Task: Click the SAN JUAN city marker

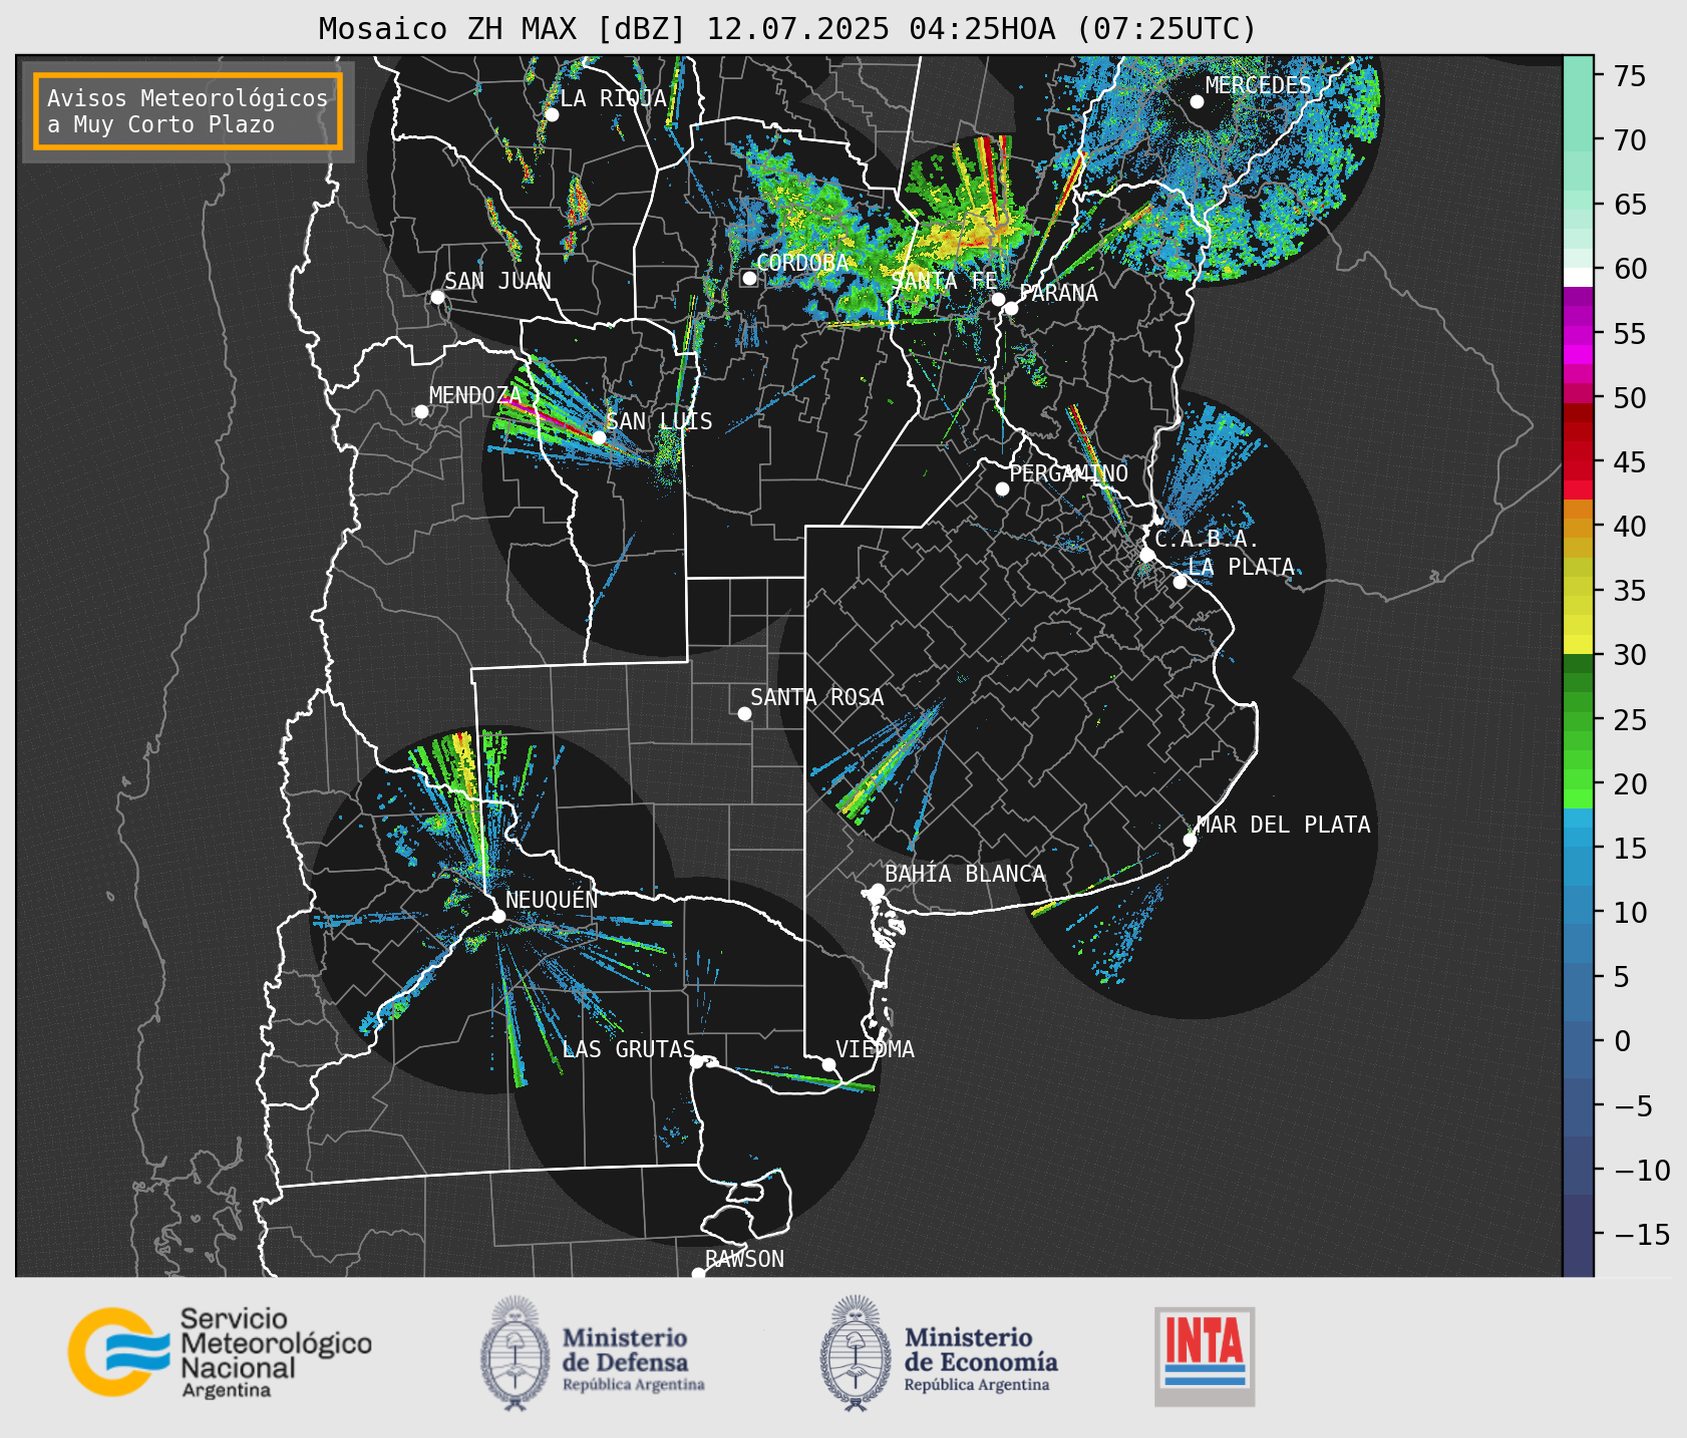Action: coord(437,297)
